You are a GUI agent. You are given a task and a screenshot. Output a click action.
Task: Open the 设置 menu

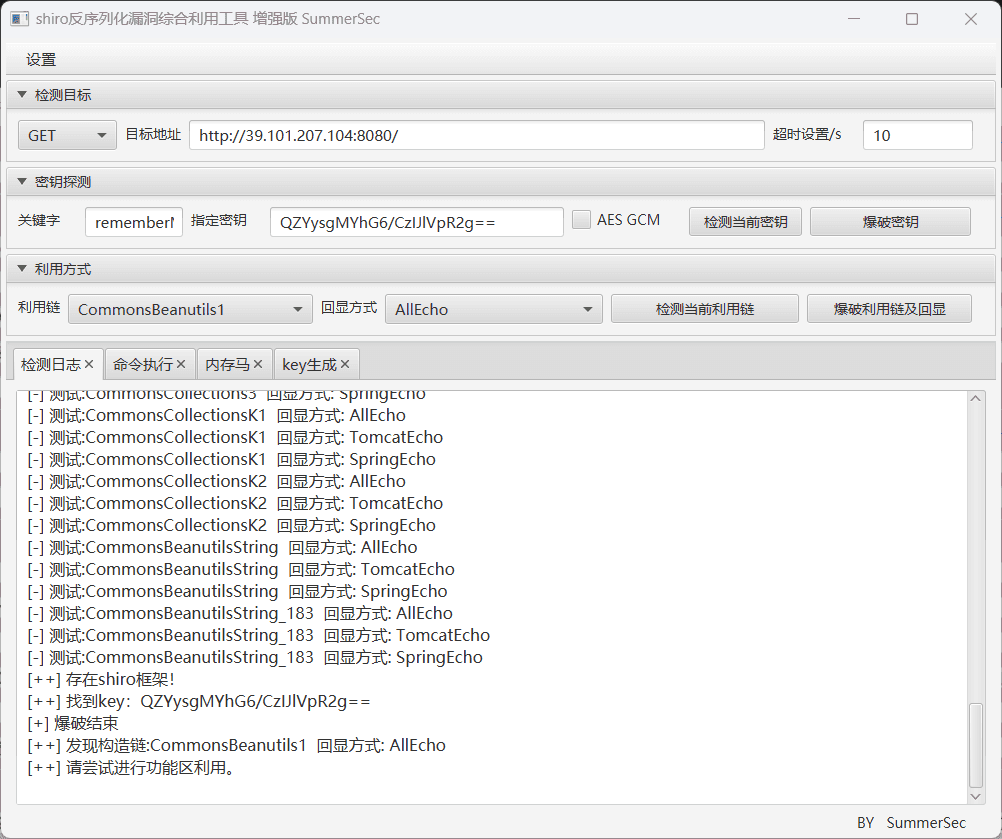point(41,60)
